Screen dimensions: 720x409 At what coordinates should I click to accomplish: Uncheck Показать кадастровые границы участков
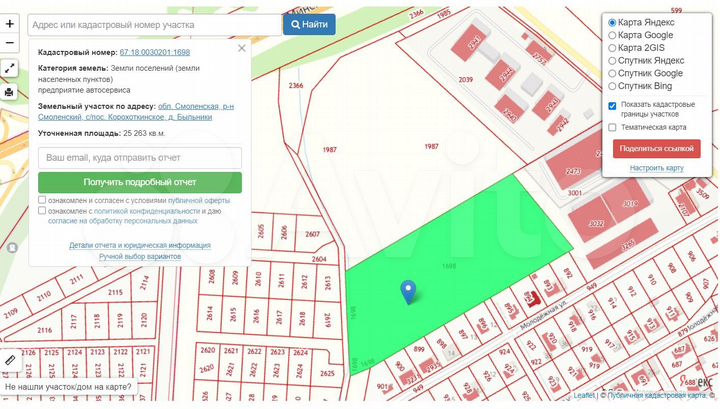point(612,106)
